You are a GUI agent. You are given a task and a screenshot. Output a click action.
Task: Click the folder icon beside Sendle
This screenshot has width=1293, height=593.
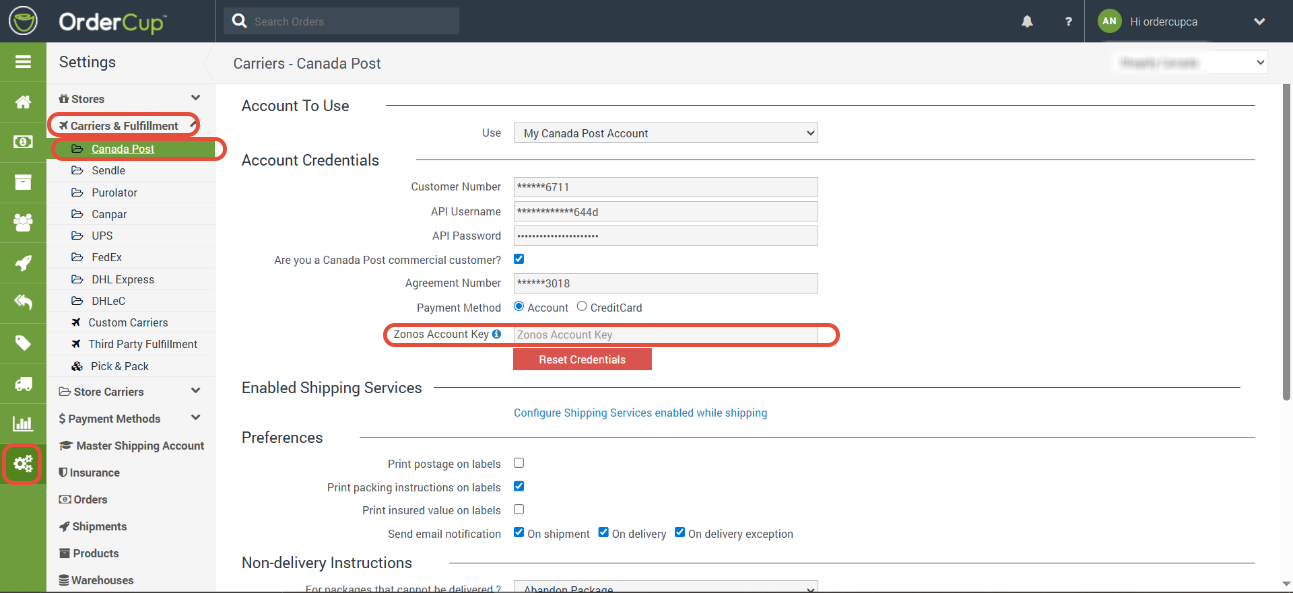point(77,171)
